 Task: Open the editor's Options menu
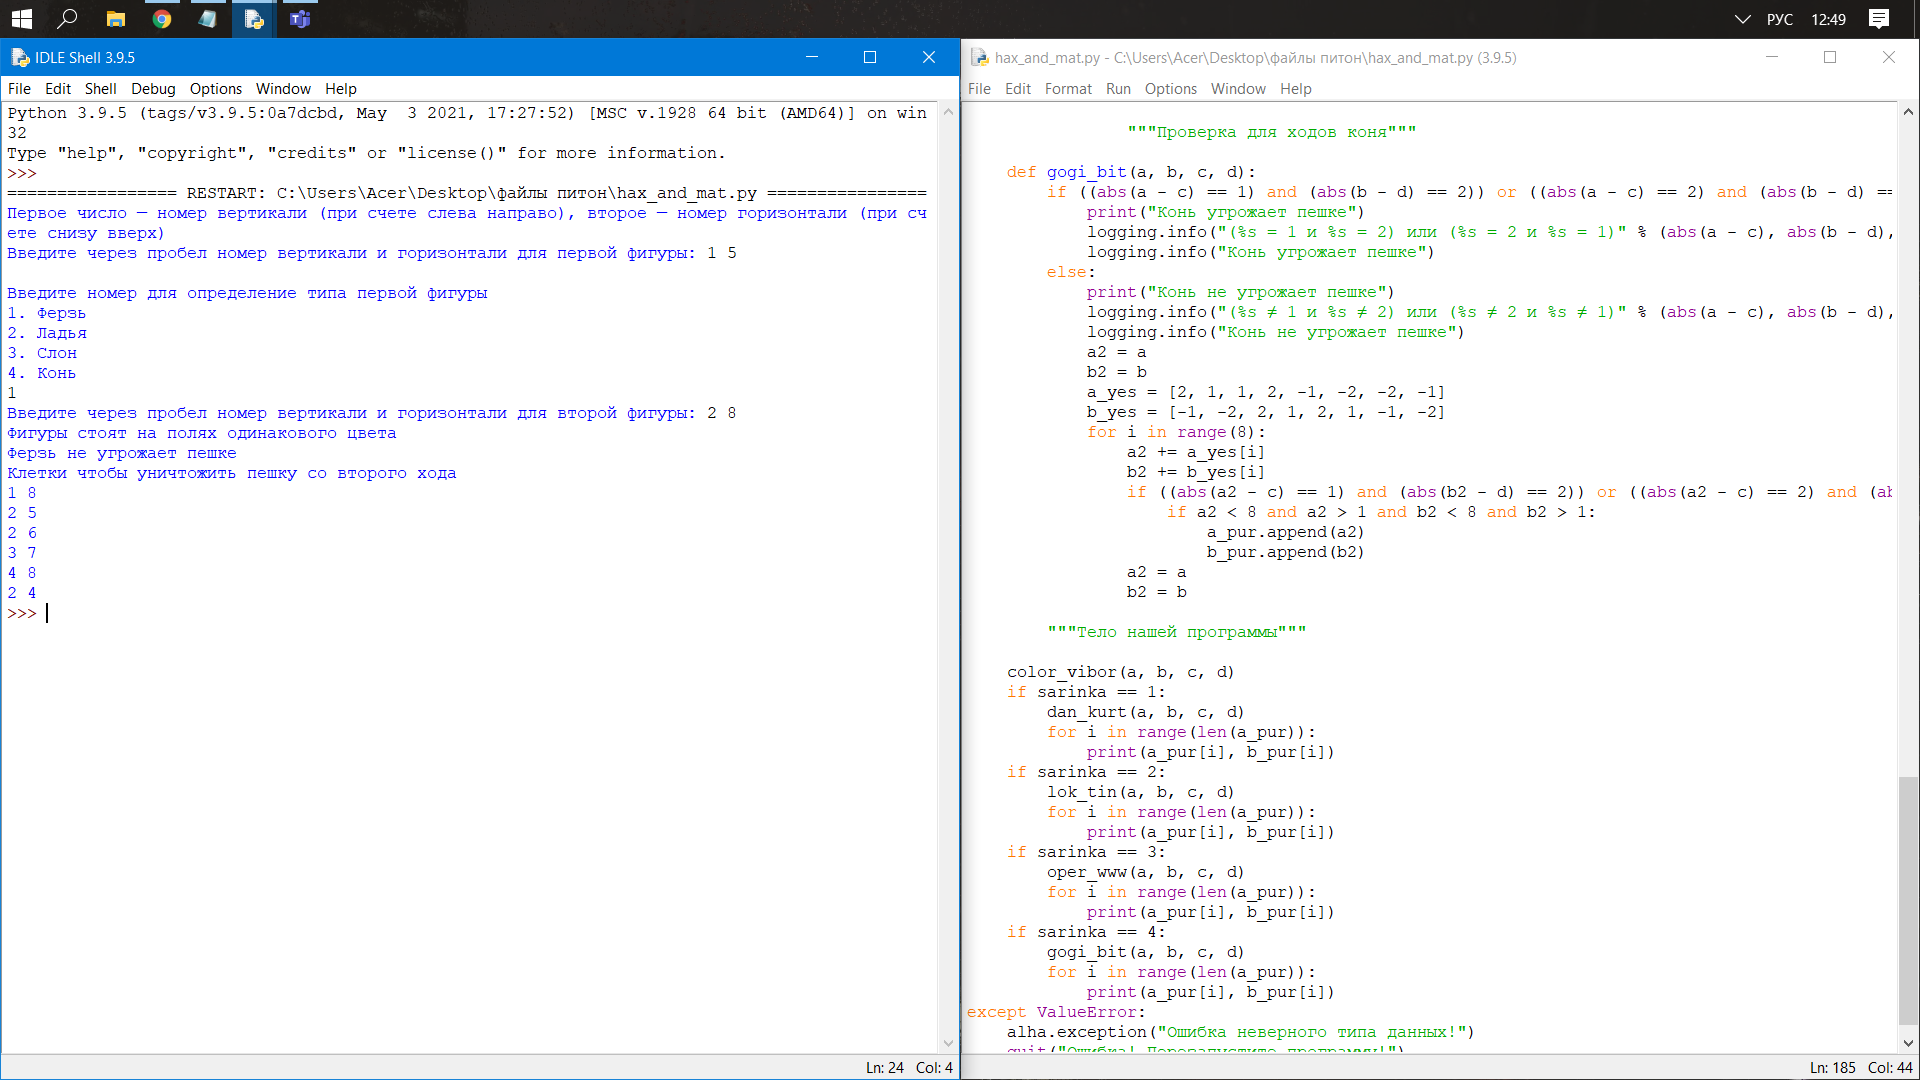[x=1170, y=89]
